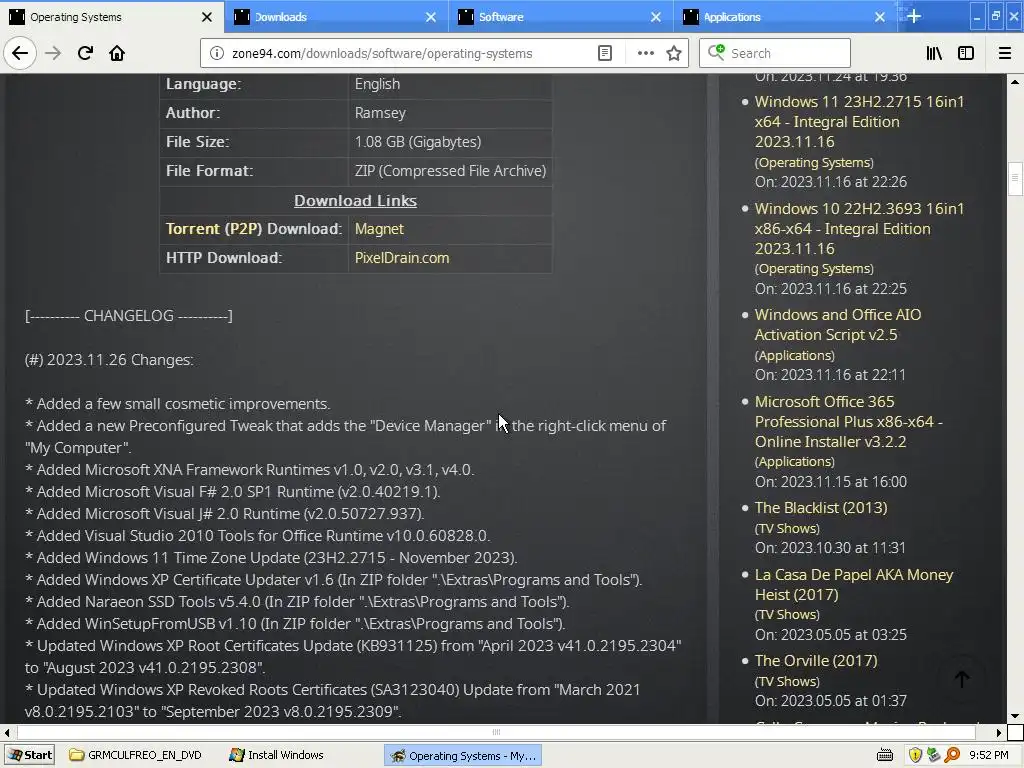Click the address bar URL field
Image resolution: width=1024 pixels, height=768 pixels.
coord(409,53)
